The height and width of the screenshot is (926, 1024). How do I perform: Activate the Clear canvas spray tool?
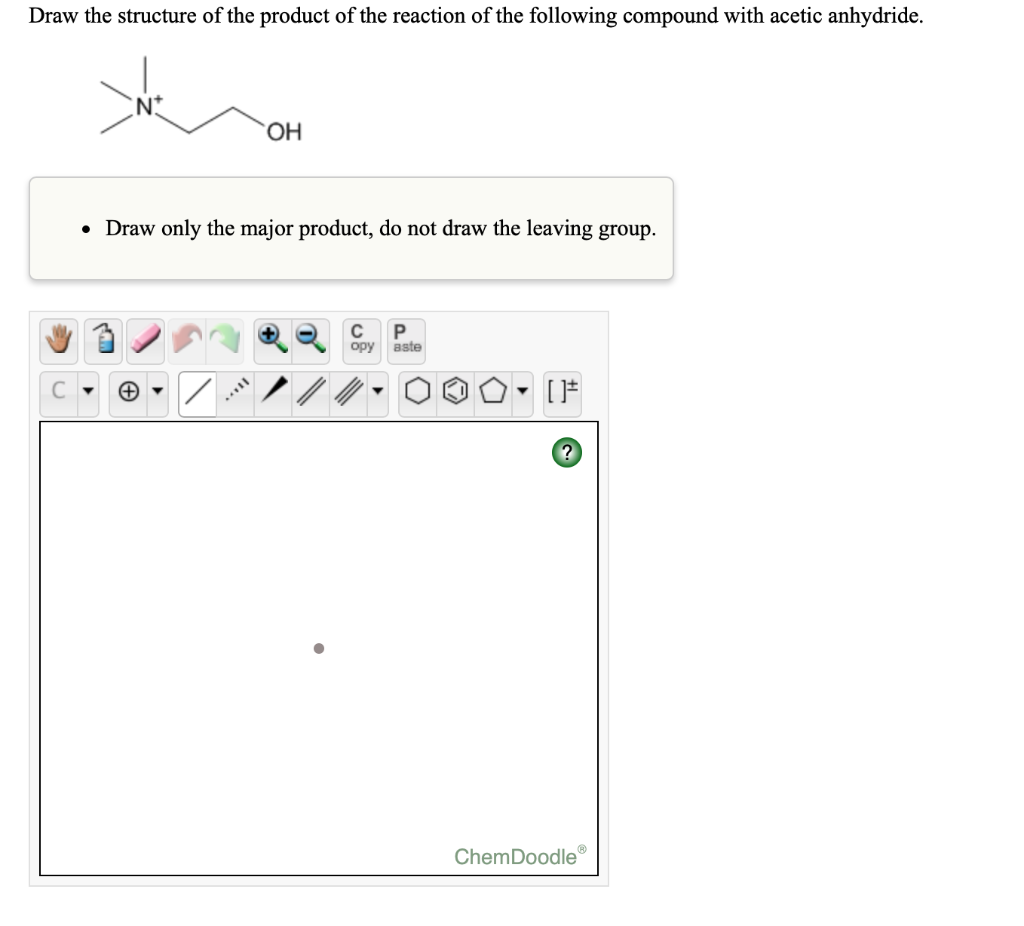pyautogui.click(x=101, y=340)
